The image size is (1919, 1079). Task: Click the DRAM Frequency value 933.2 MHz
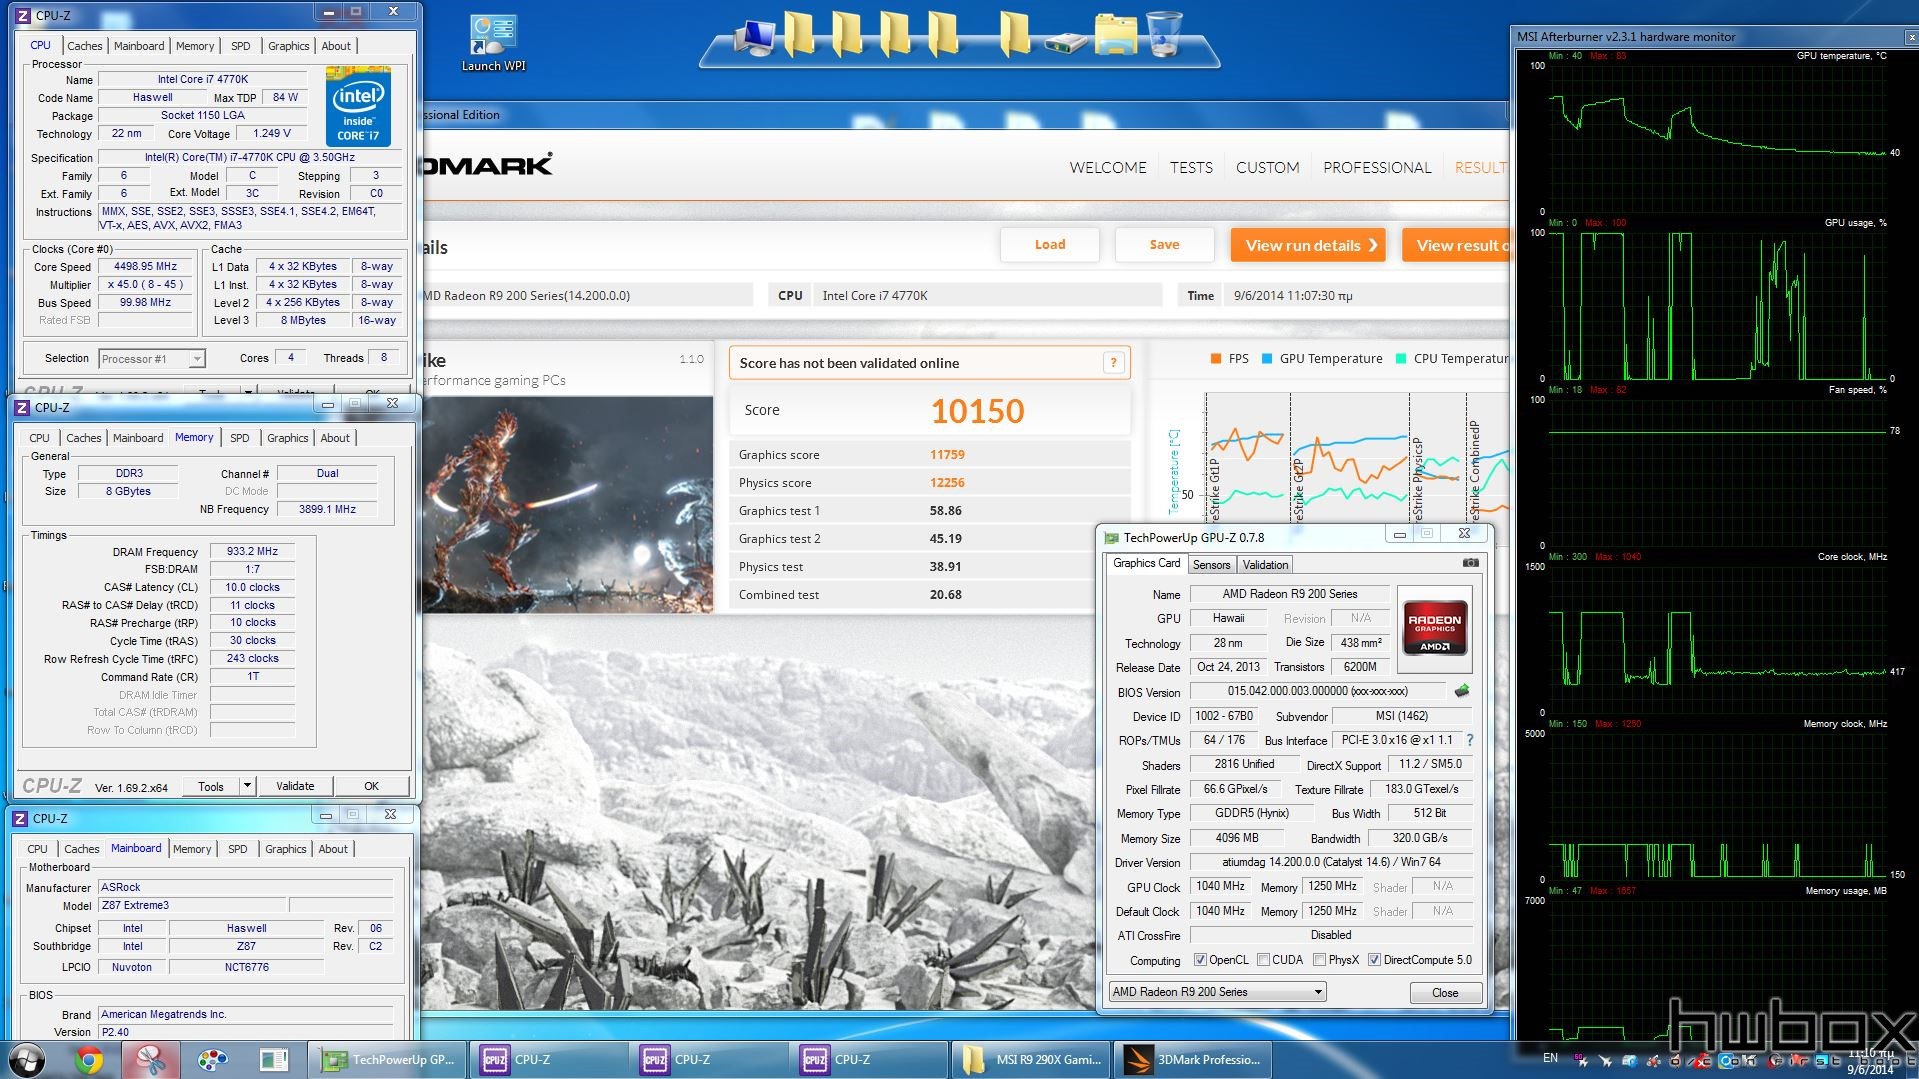(x=252, y=552)
